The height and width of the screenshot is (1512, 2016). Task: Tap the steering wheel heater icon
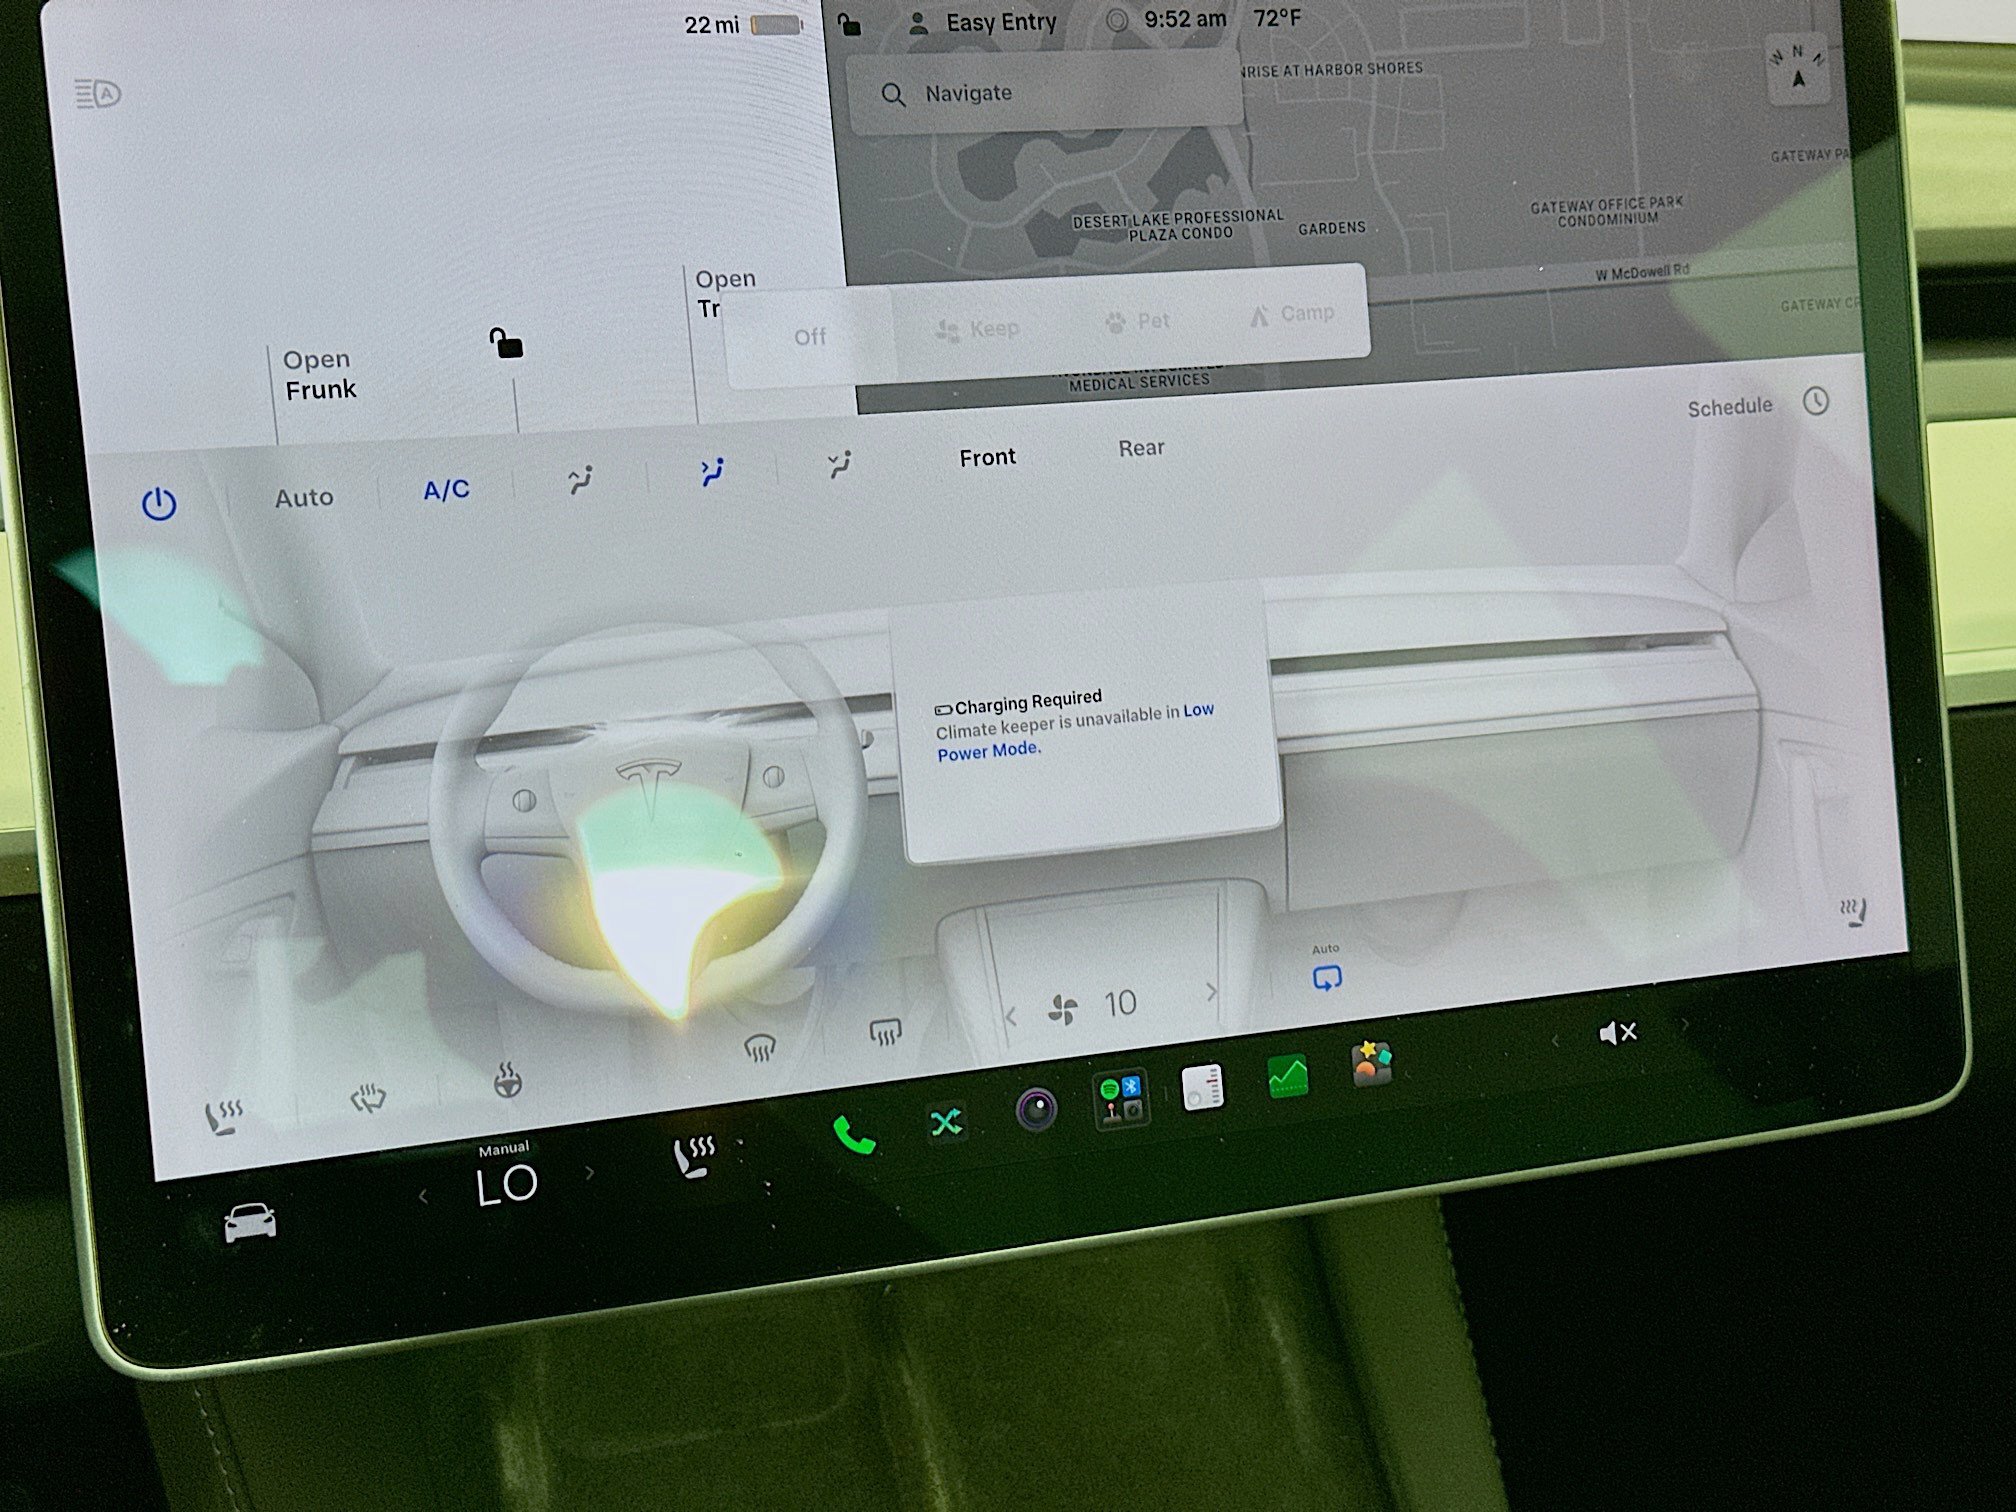coord(508,1081)
